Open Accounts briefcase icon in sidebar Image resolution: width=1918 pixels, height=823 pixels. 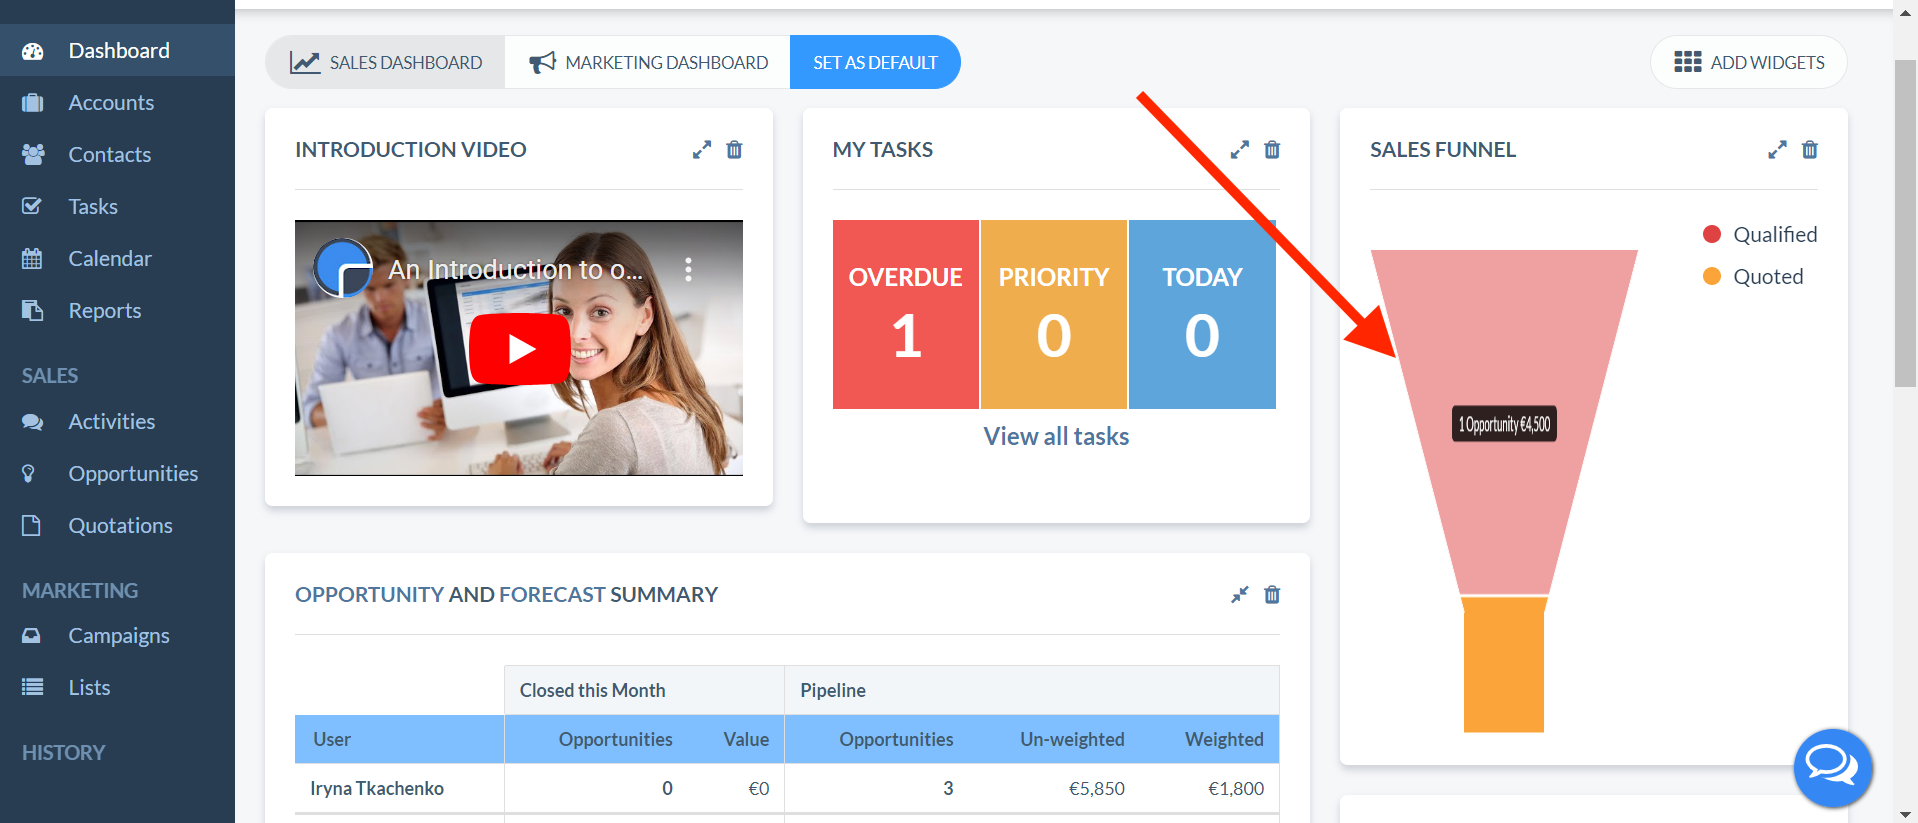pyautogui.click(x=33, y=102)
